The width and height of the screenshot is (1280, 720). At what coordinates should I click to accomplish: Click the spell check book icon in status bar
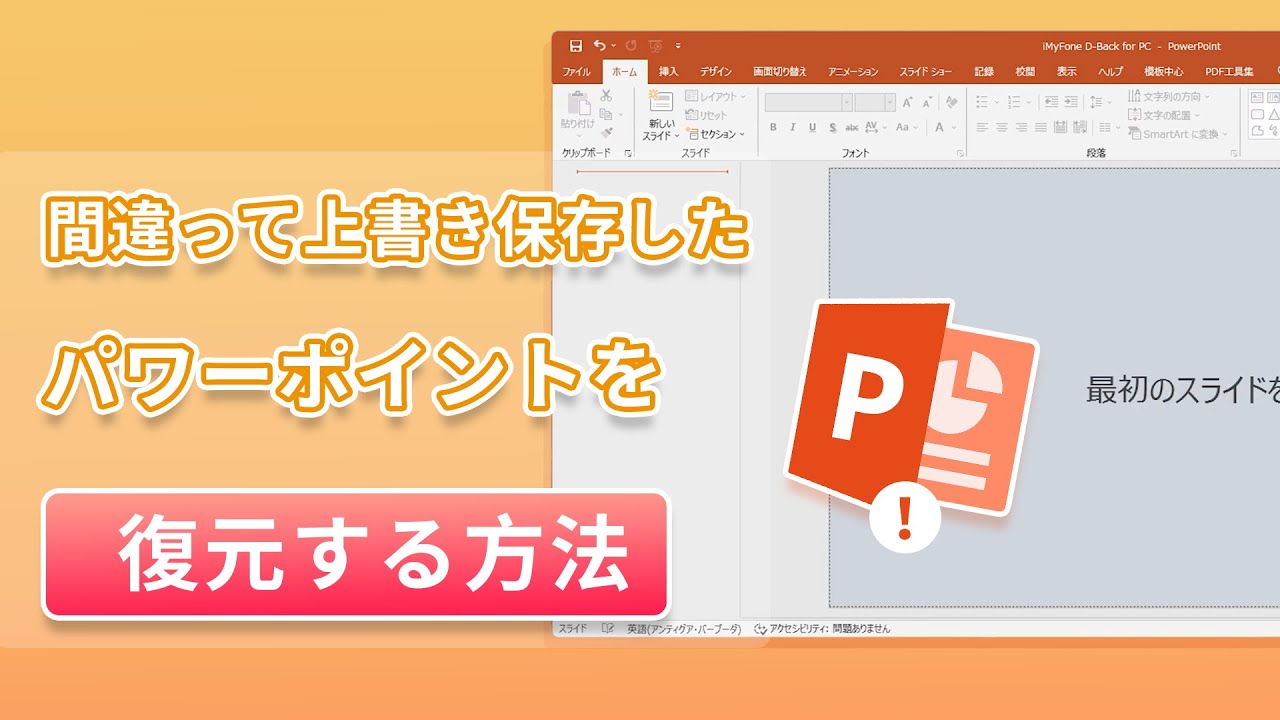pos(607,628)
